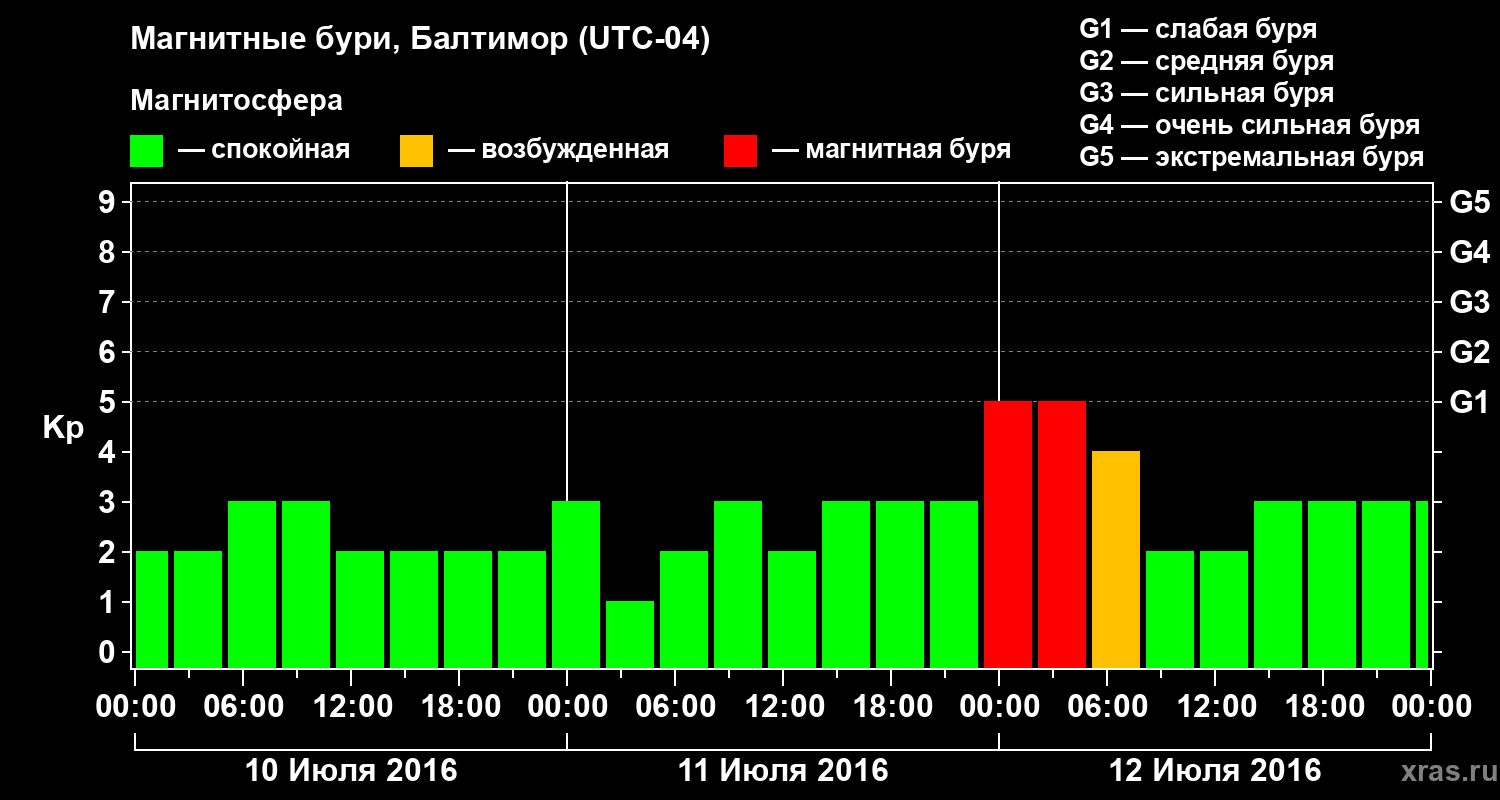Click the 'G2' right-axis label
Viewport: 1500px width, 800px height.
1469,352
